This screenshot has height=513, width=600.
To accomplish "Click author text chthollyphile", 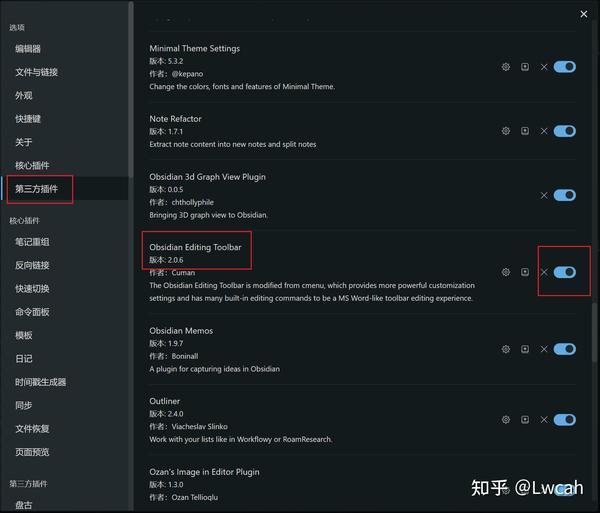I will coord(192,202).
